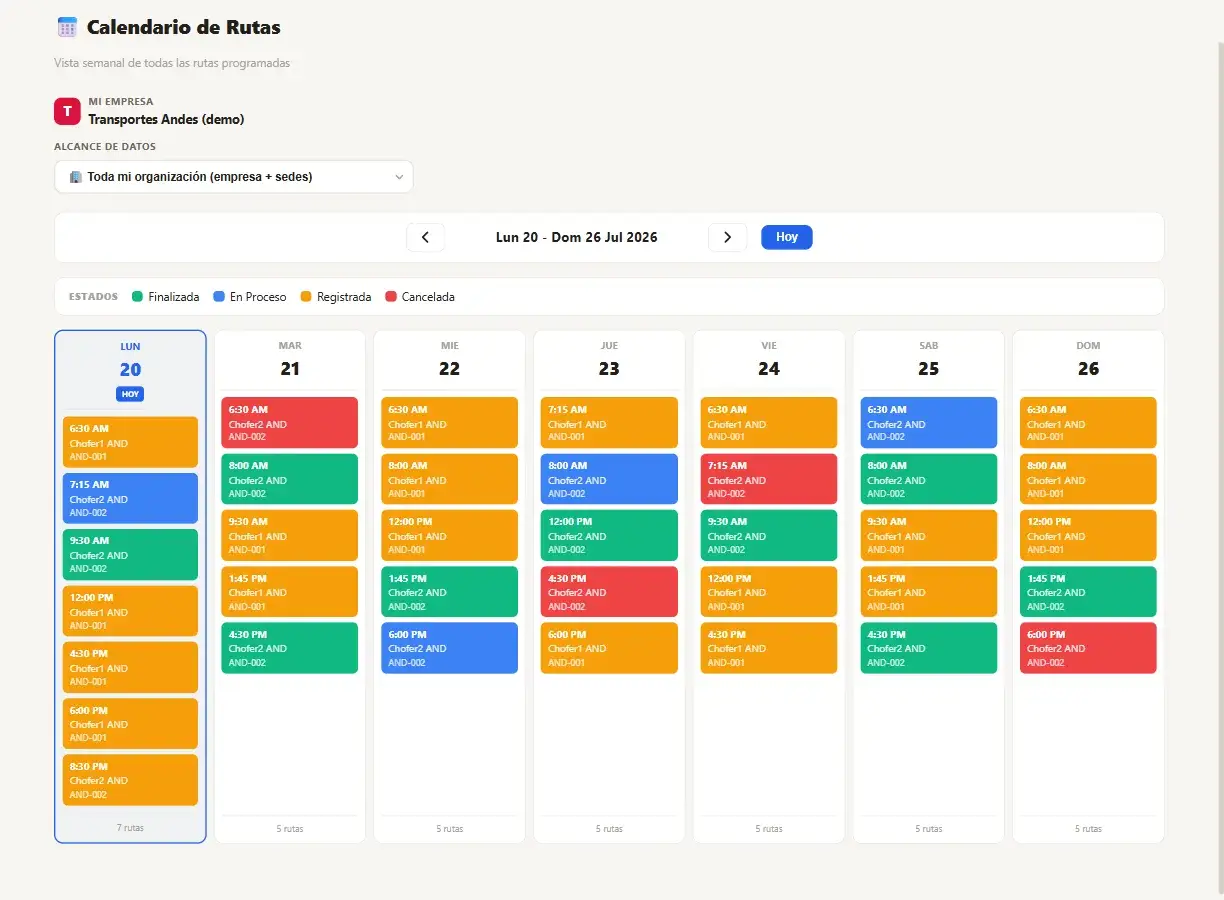Open Tuesday's green 8:00 AM route
The image size is (1224, 900).
(x=290, y=479)
